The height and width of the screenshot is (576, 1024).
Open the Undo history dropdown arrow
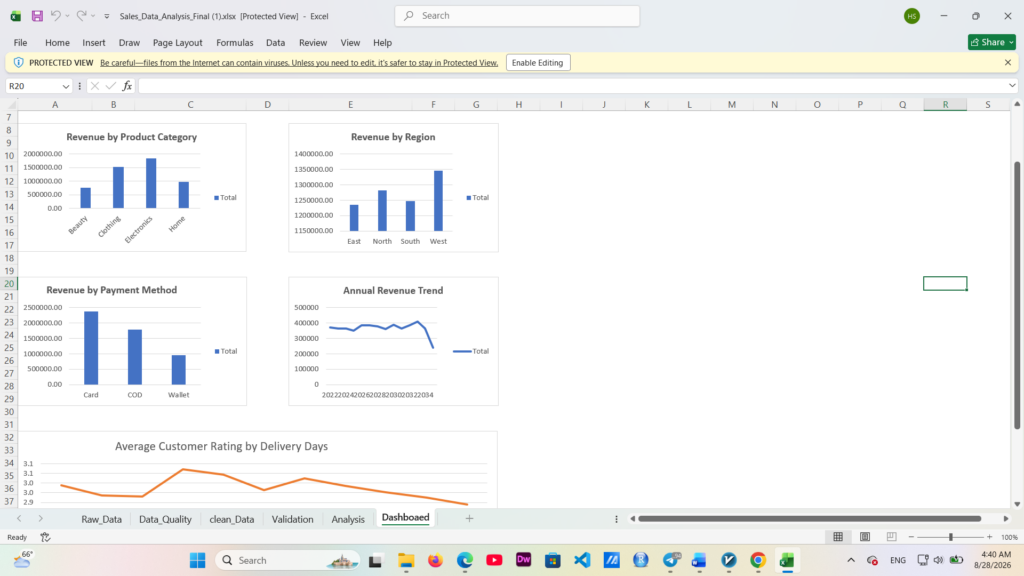67,16
